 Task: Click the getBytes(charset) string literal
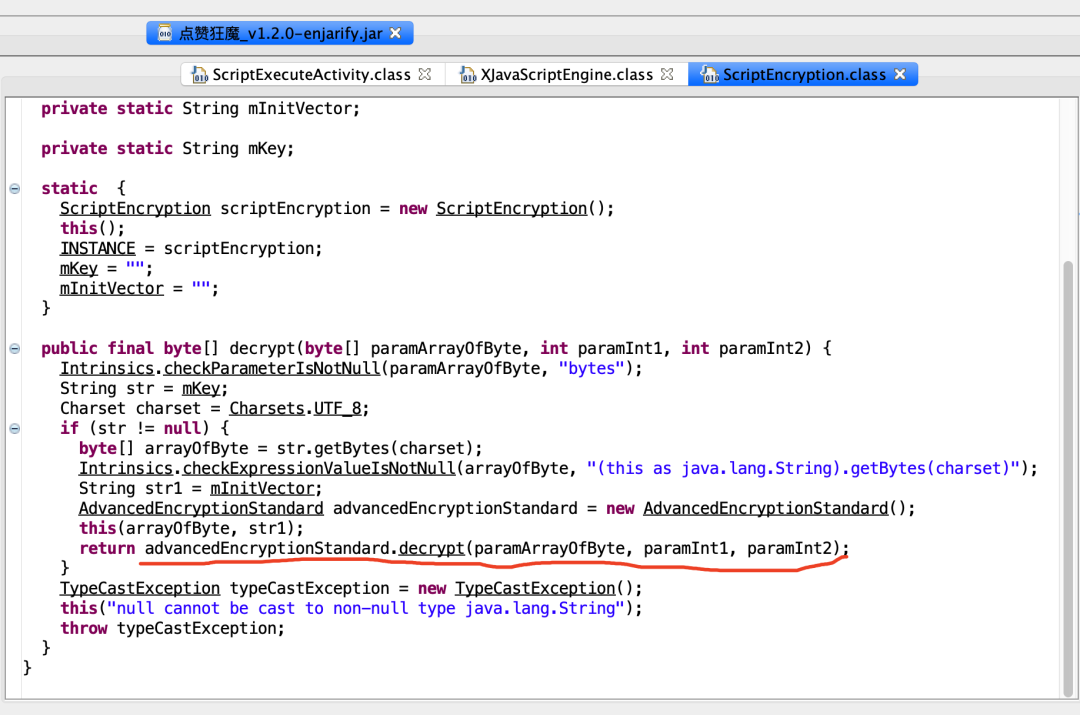coord(803,468)
